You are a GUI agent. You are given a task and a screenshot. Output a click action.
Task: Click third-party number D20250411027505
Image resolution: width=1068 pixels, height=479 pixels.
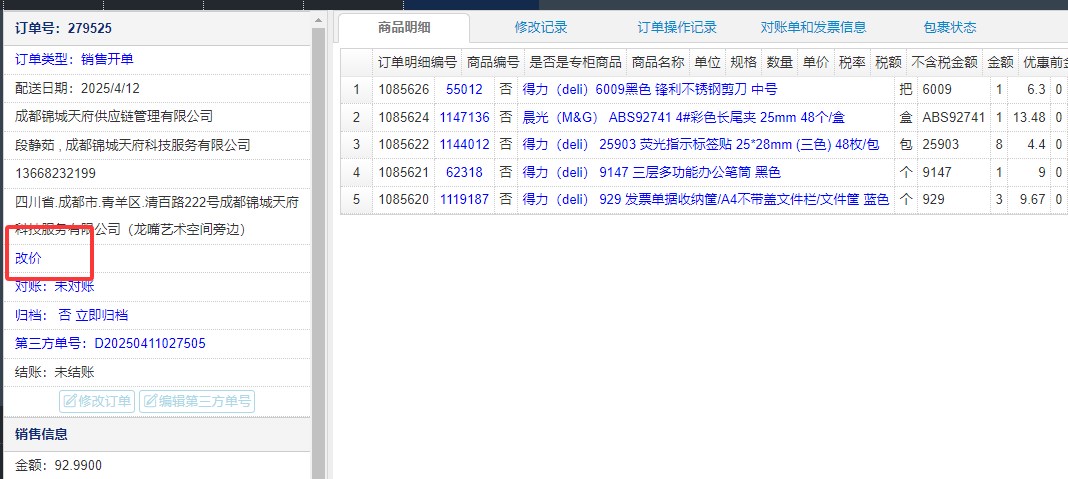pos(150,343)
